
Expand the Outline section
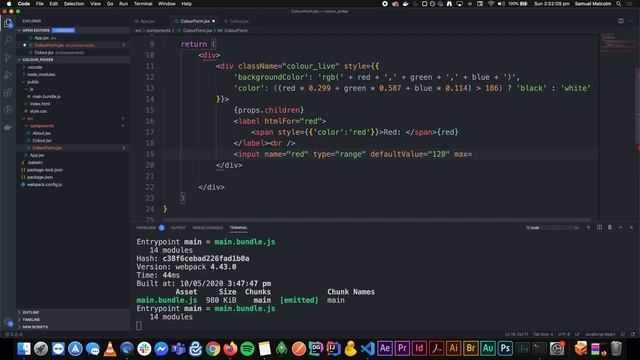tap(31, 312)
